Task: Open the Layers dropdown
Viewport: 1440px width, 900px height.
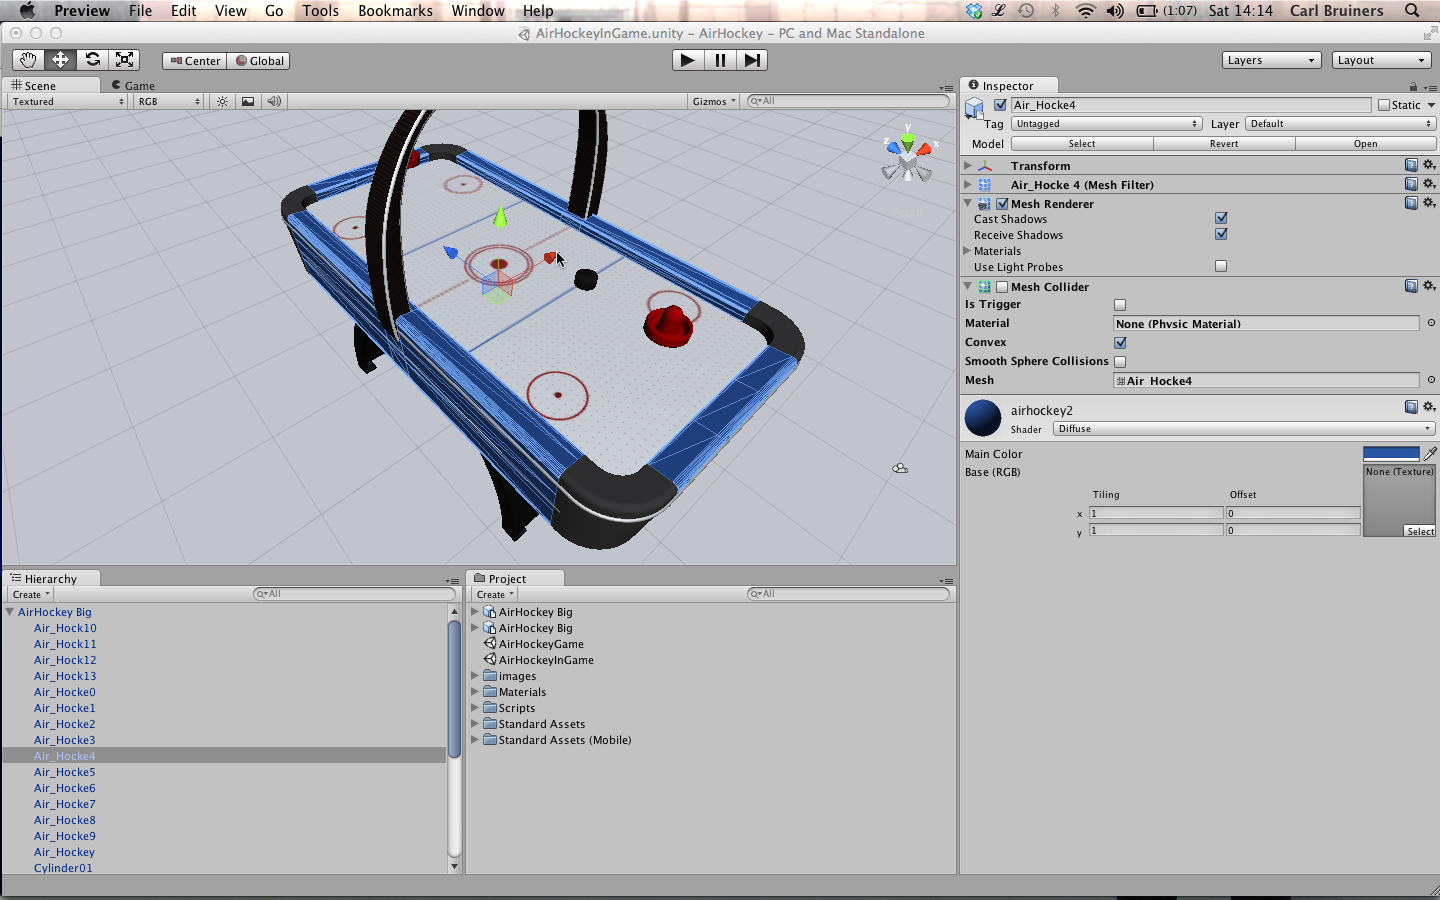Action: tap(1271, 60)
